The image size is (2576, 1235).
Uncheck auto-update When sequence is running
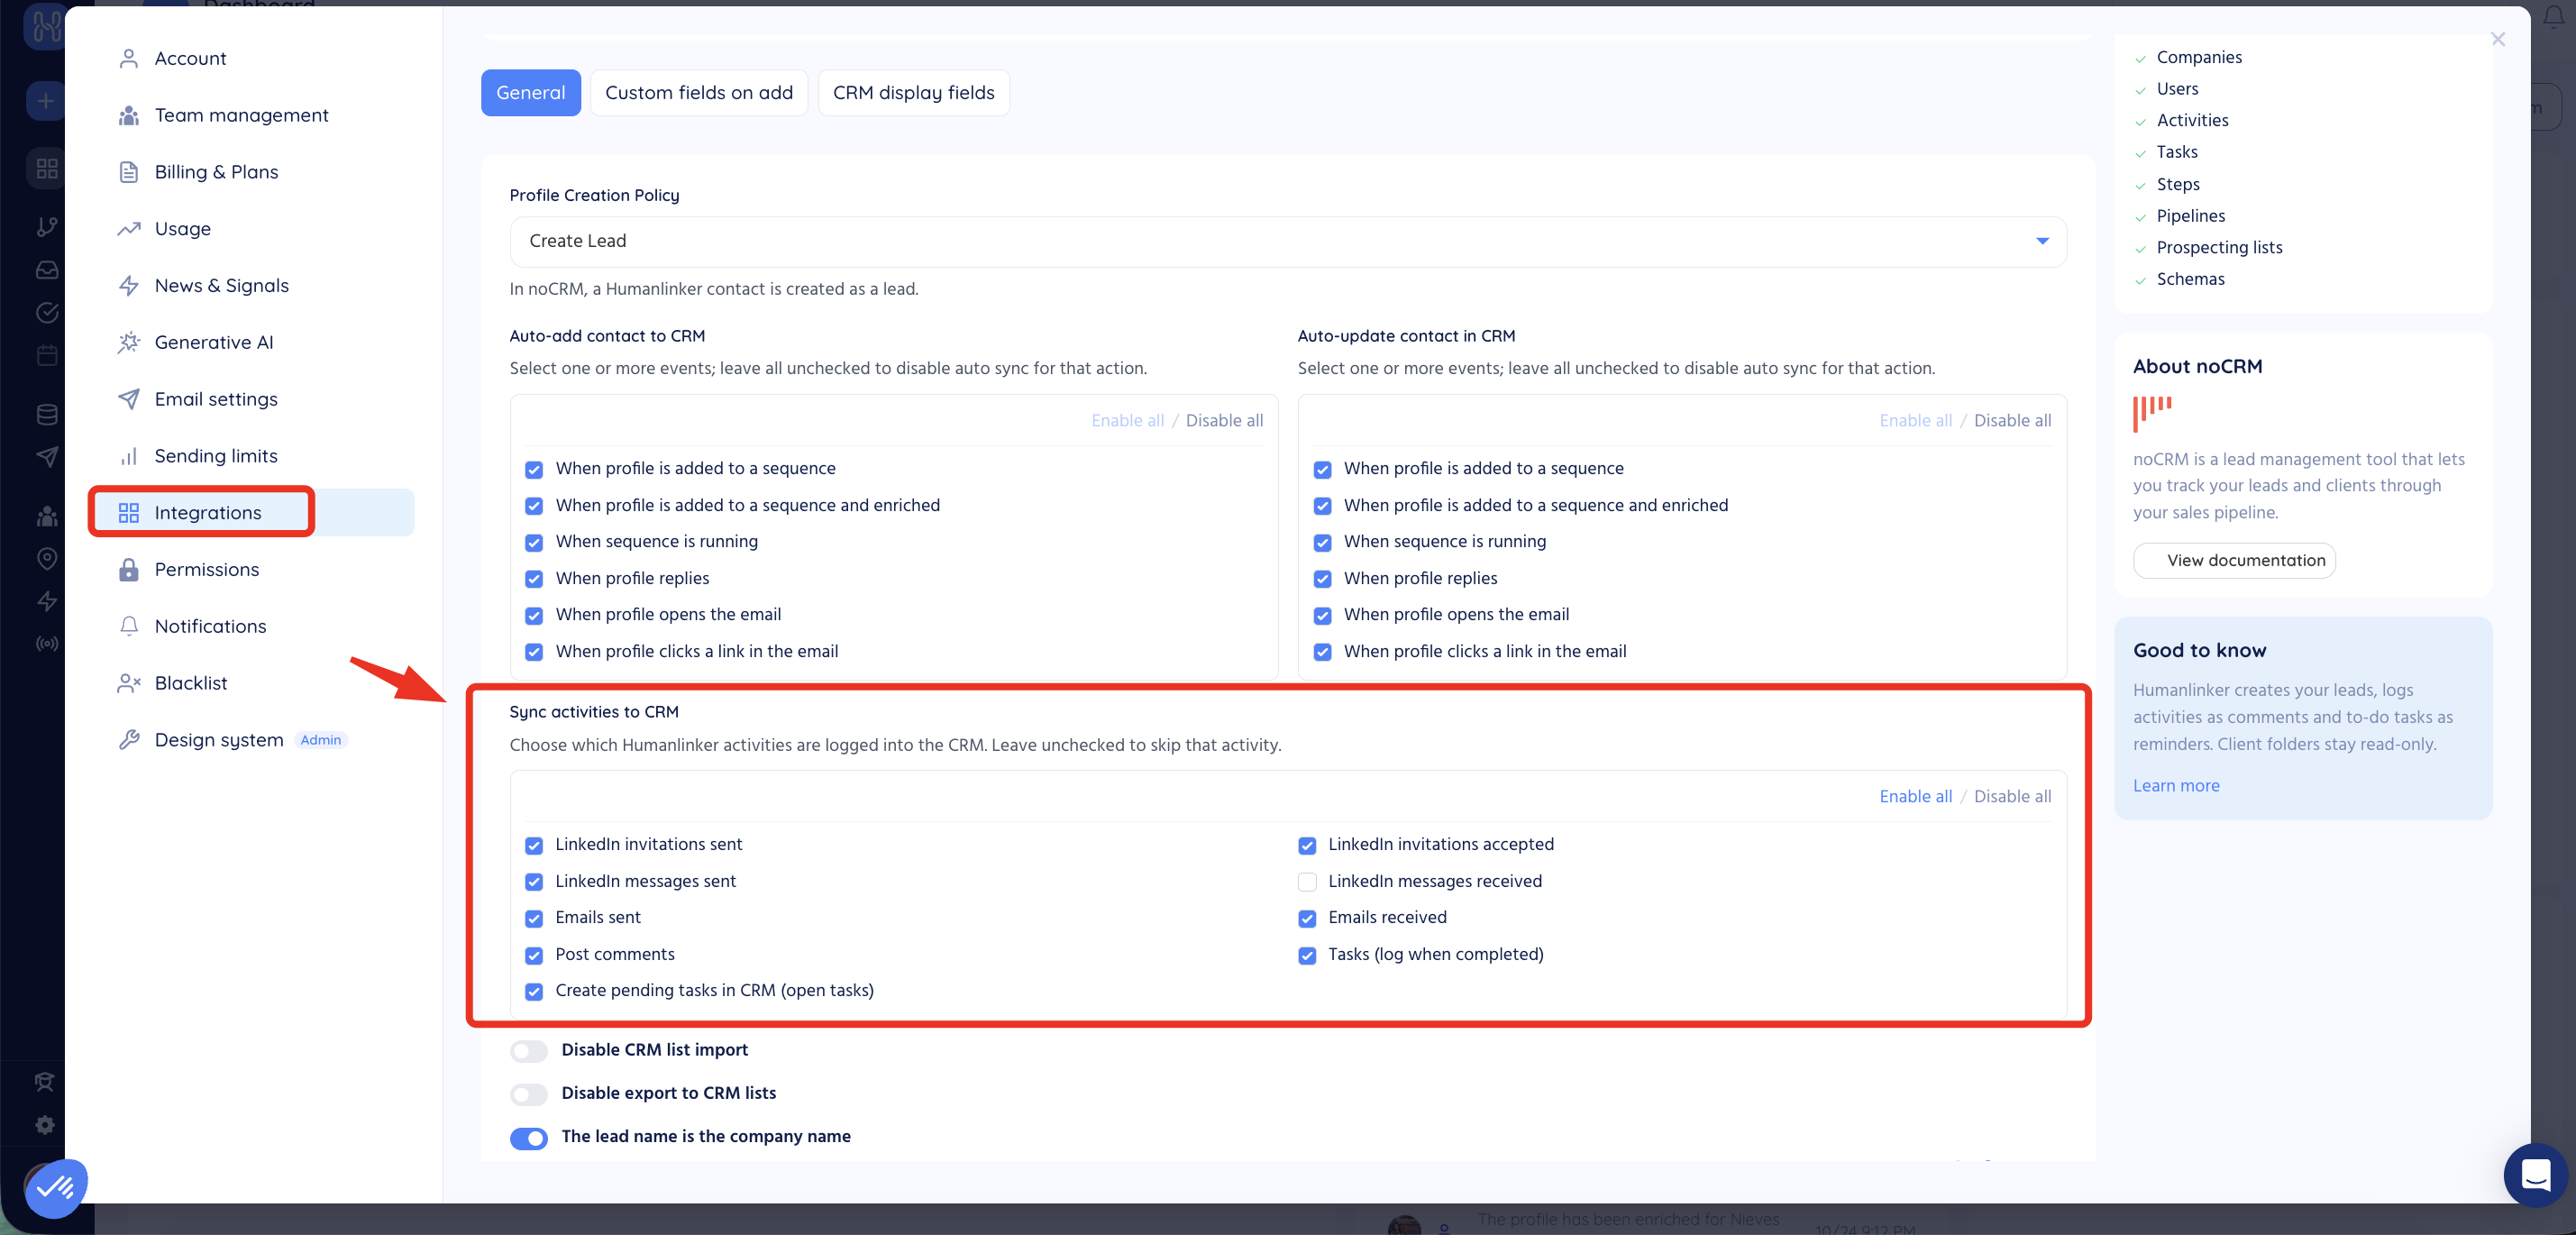[x=1322, y=542]
